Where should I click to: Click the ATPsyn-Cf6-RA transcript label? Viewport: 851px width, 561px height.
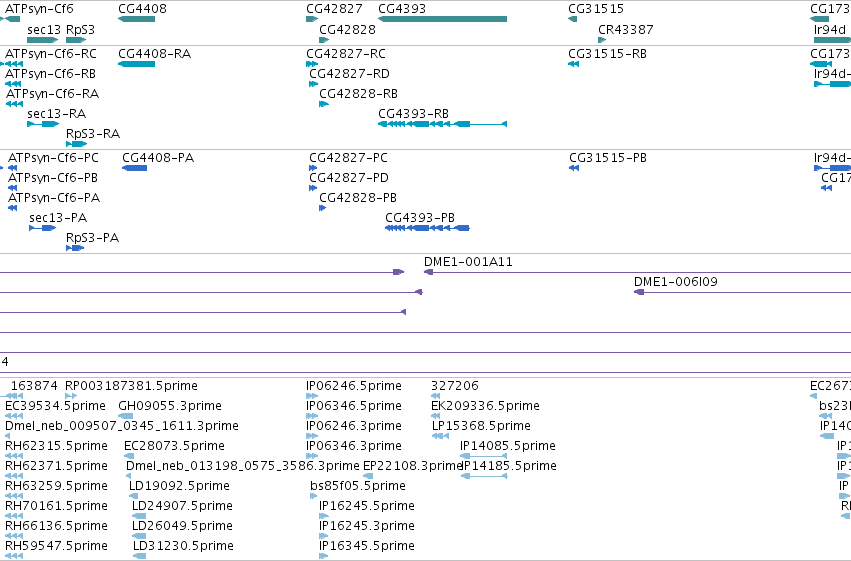pyautogui.click(x=52, y=94)
